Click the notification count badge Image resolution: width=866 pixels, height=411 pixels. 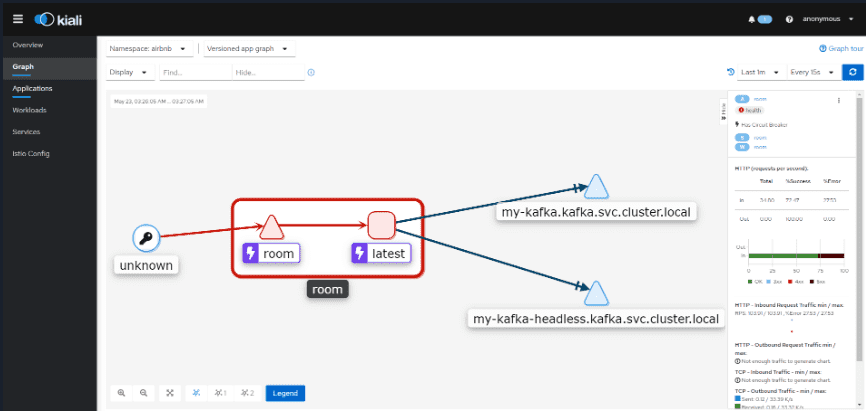(765, 19)
